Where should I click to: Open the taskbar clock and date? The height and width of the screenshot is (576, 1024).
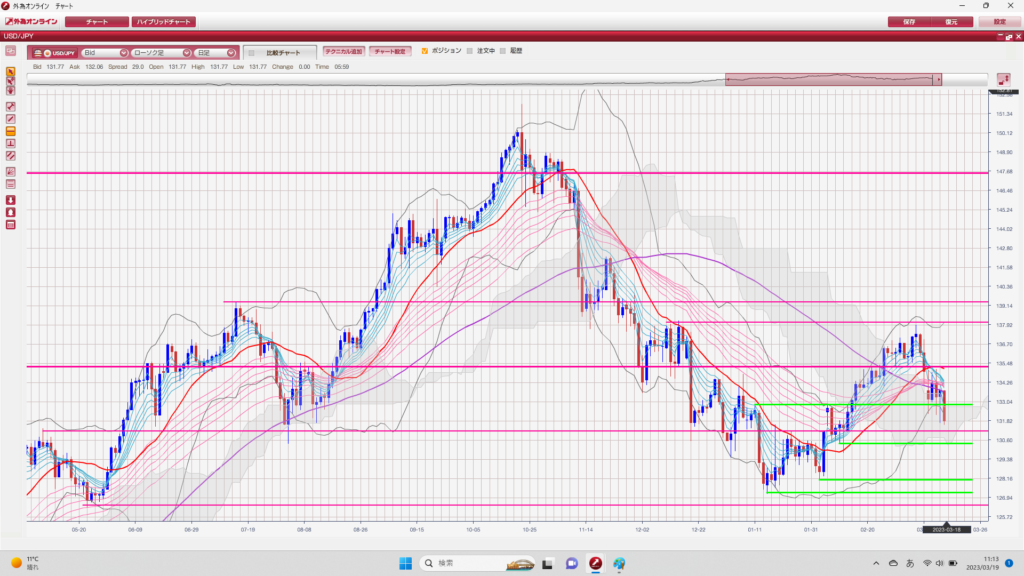982,563
